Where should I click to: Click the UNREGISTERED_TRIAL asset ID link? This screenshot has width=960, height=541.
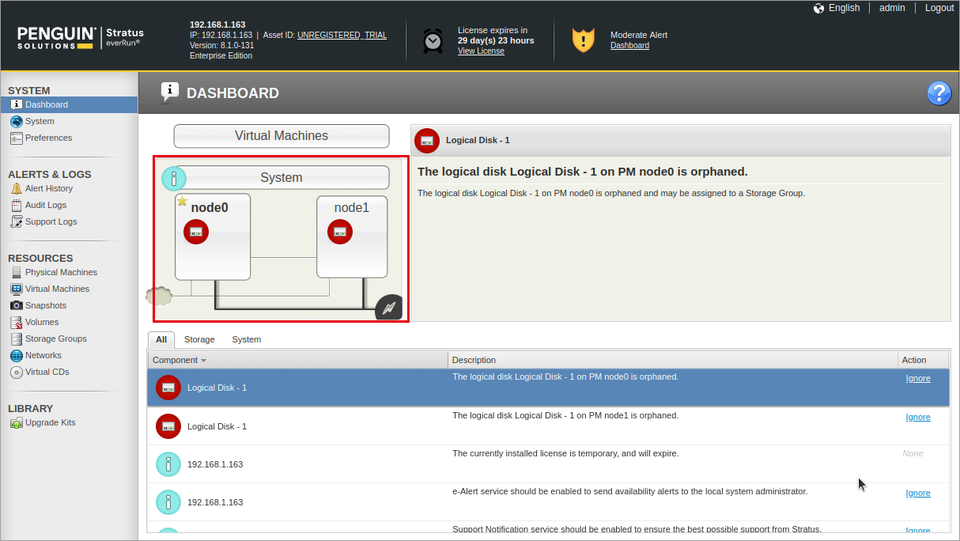(342, 35)
